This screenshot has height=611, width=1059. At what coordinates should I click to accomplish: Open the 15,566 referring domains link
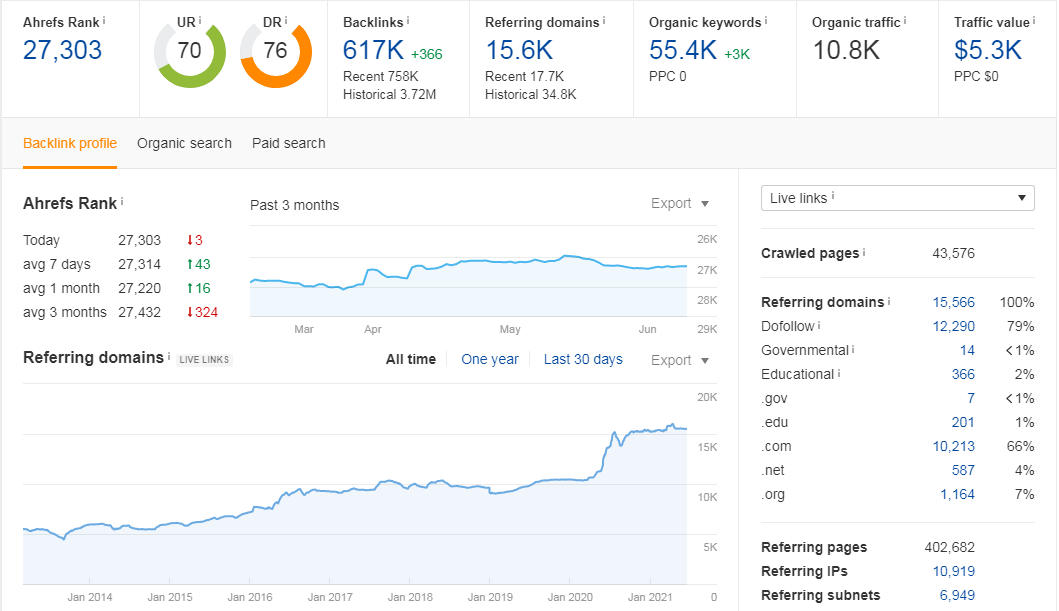954,302
